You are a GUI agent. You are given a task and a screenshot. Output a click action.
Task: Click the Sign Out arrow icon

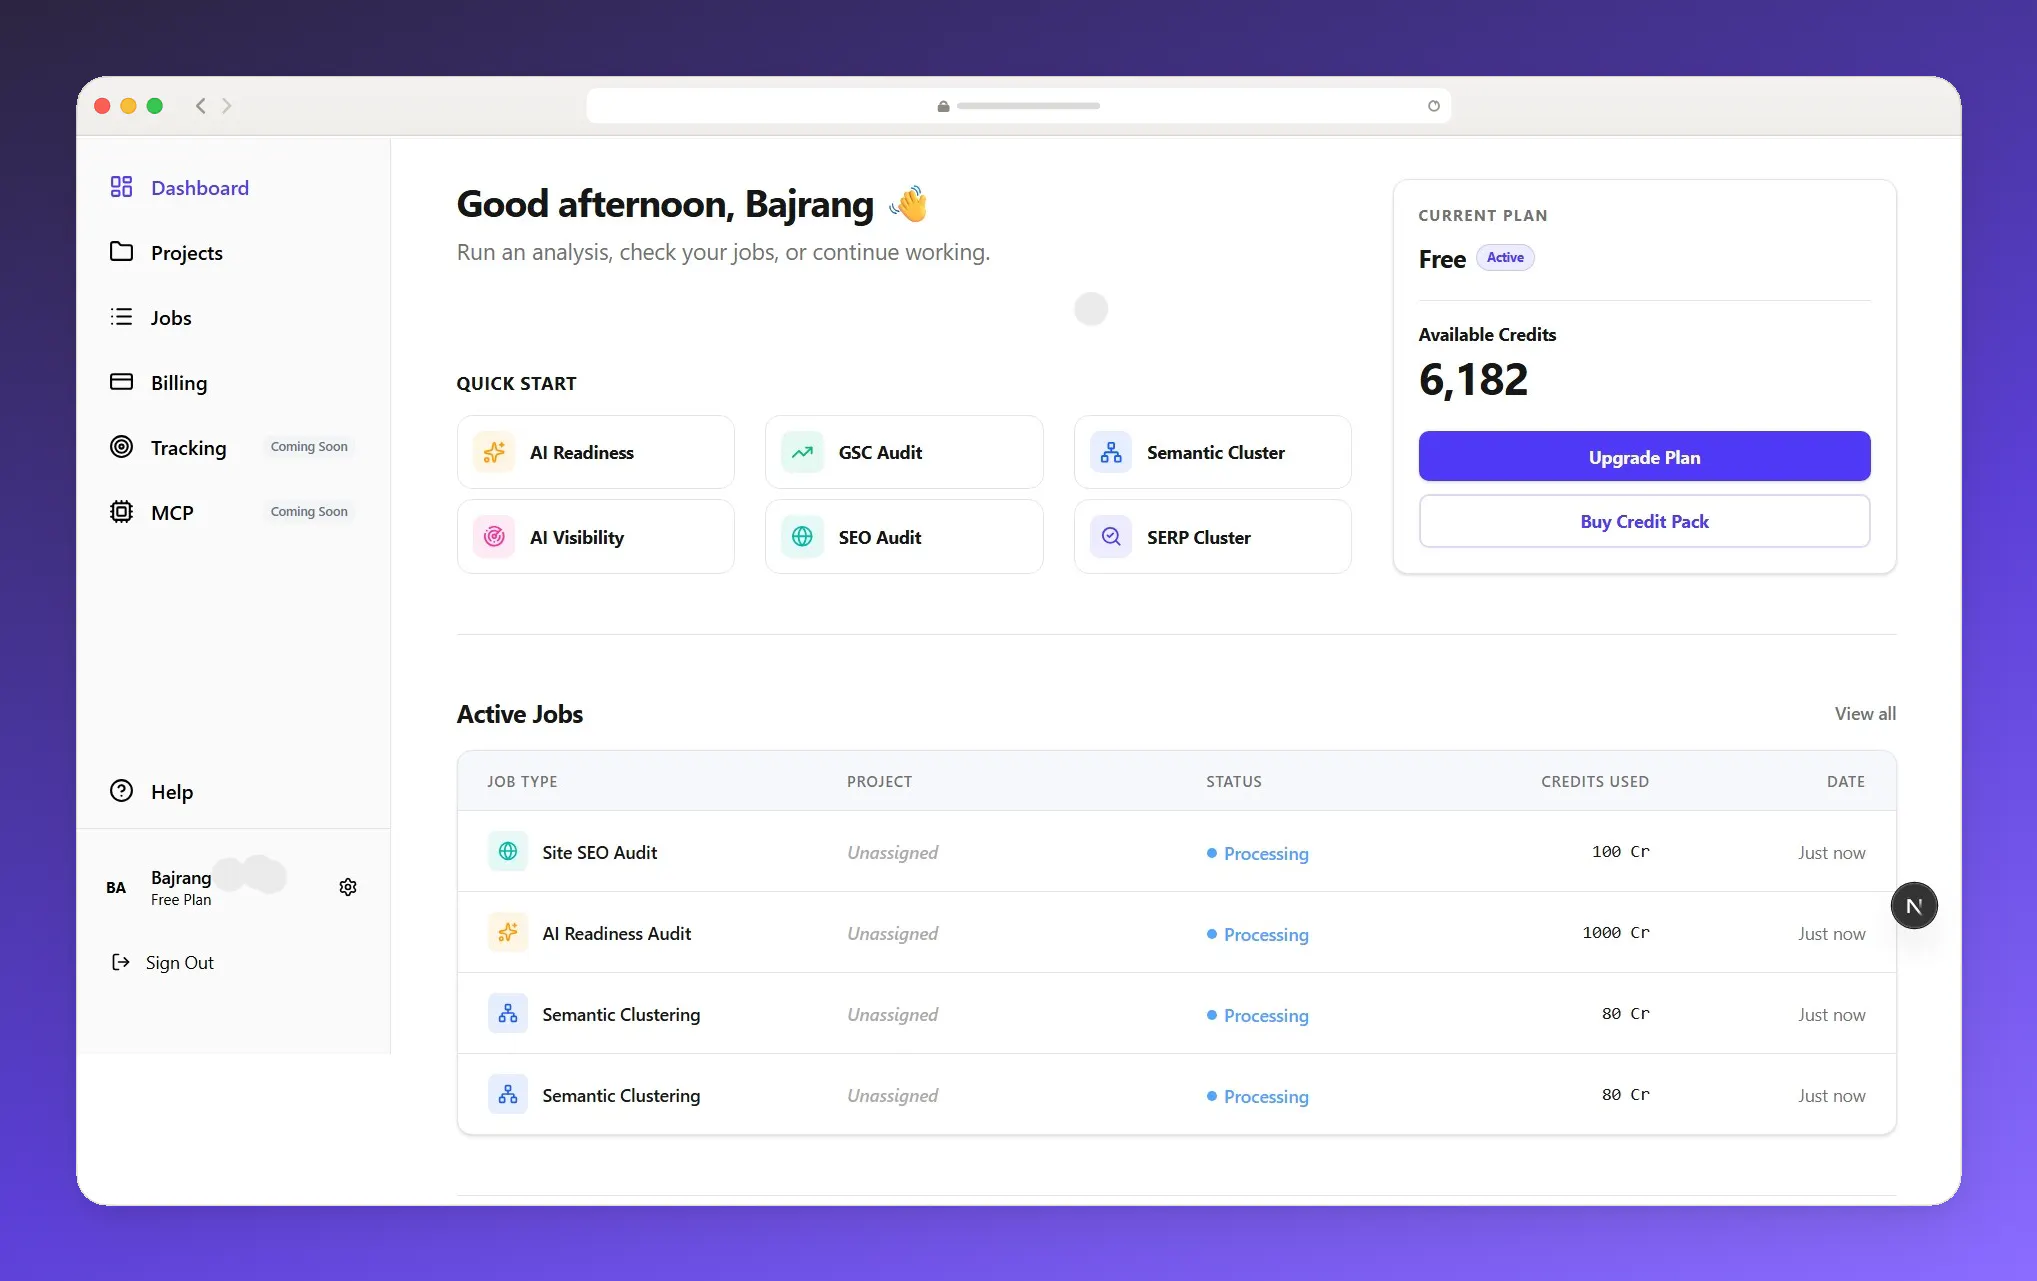tap(121, 962)
